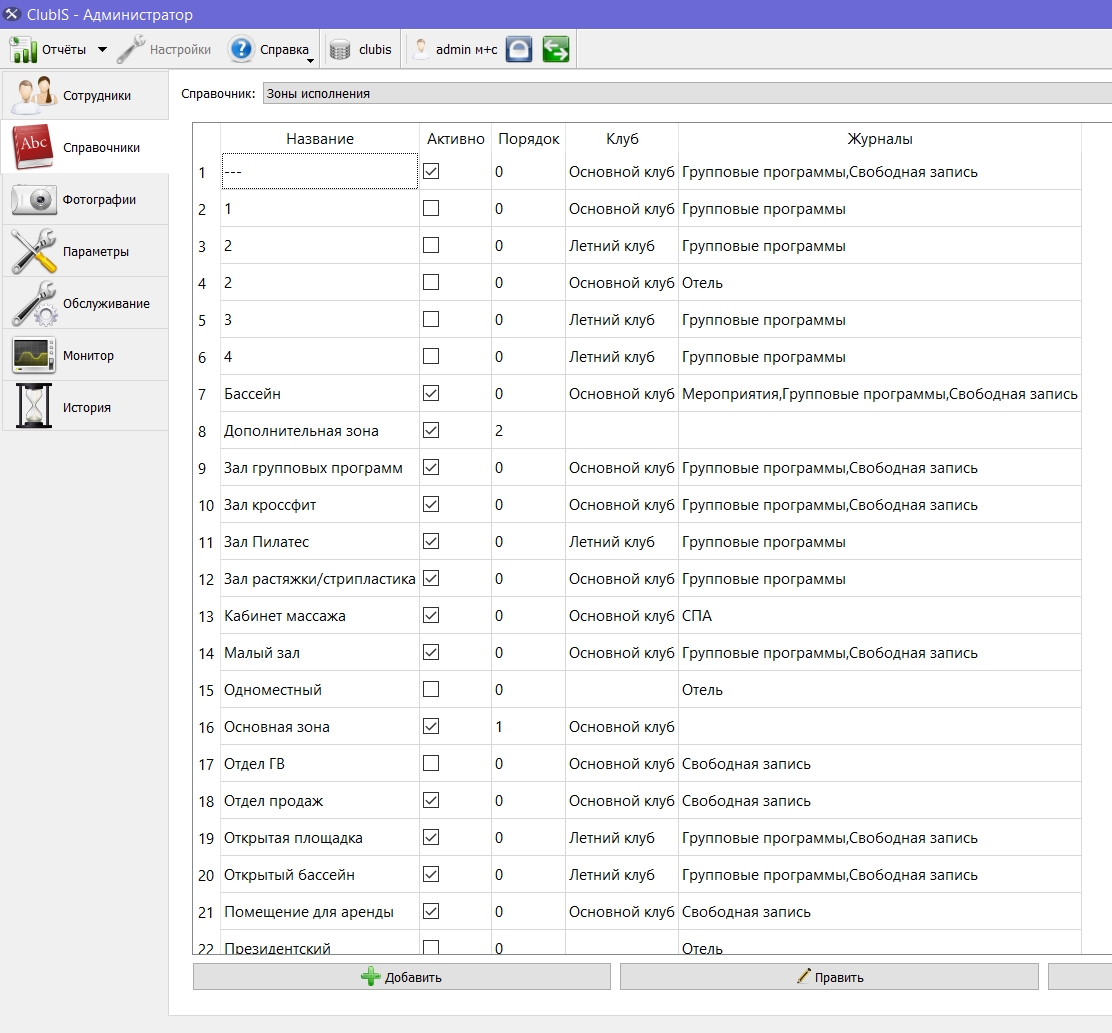
Task: Select the Открытая площадка name cell
Action: (320, 838)
